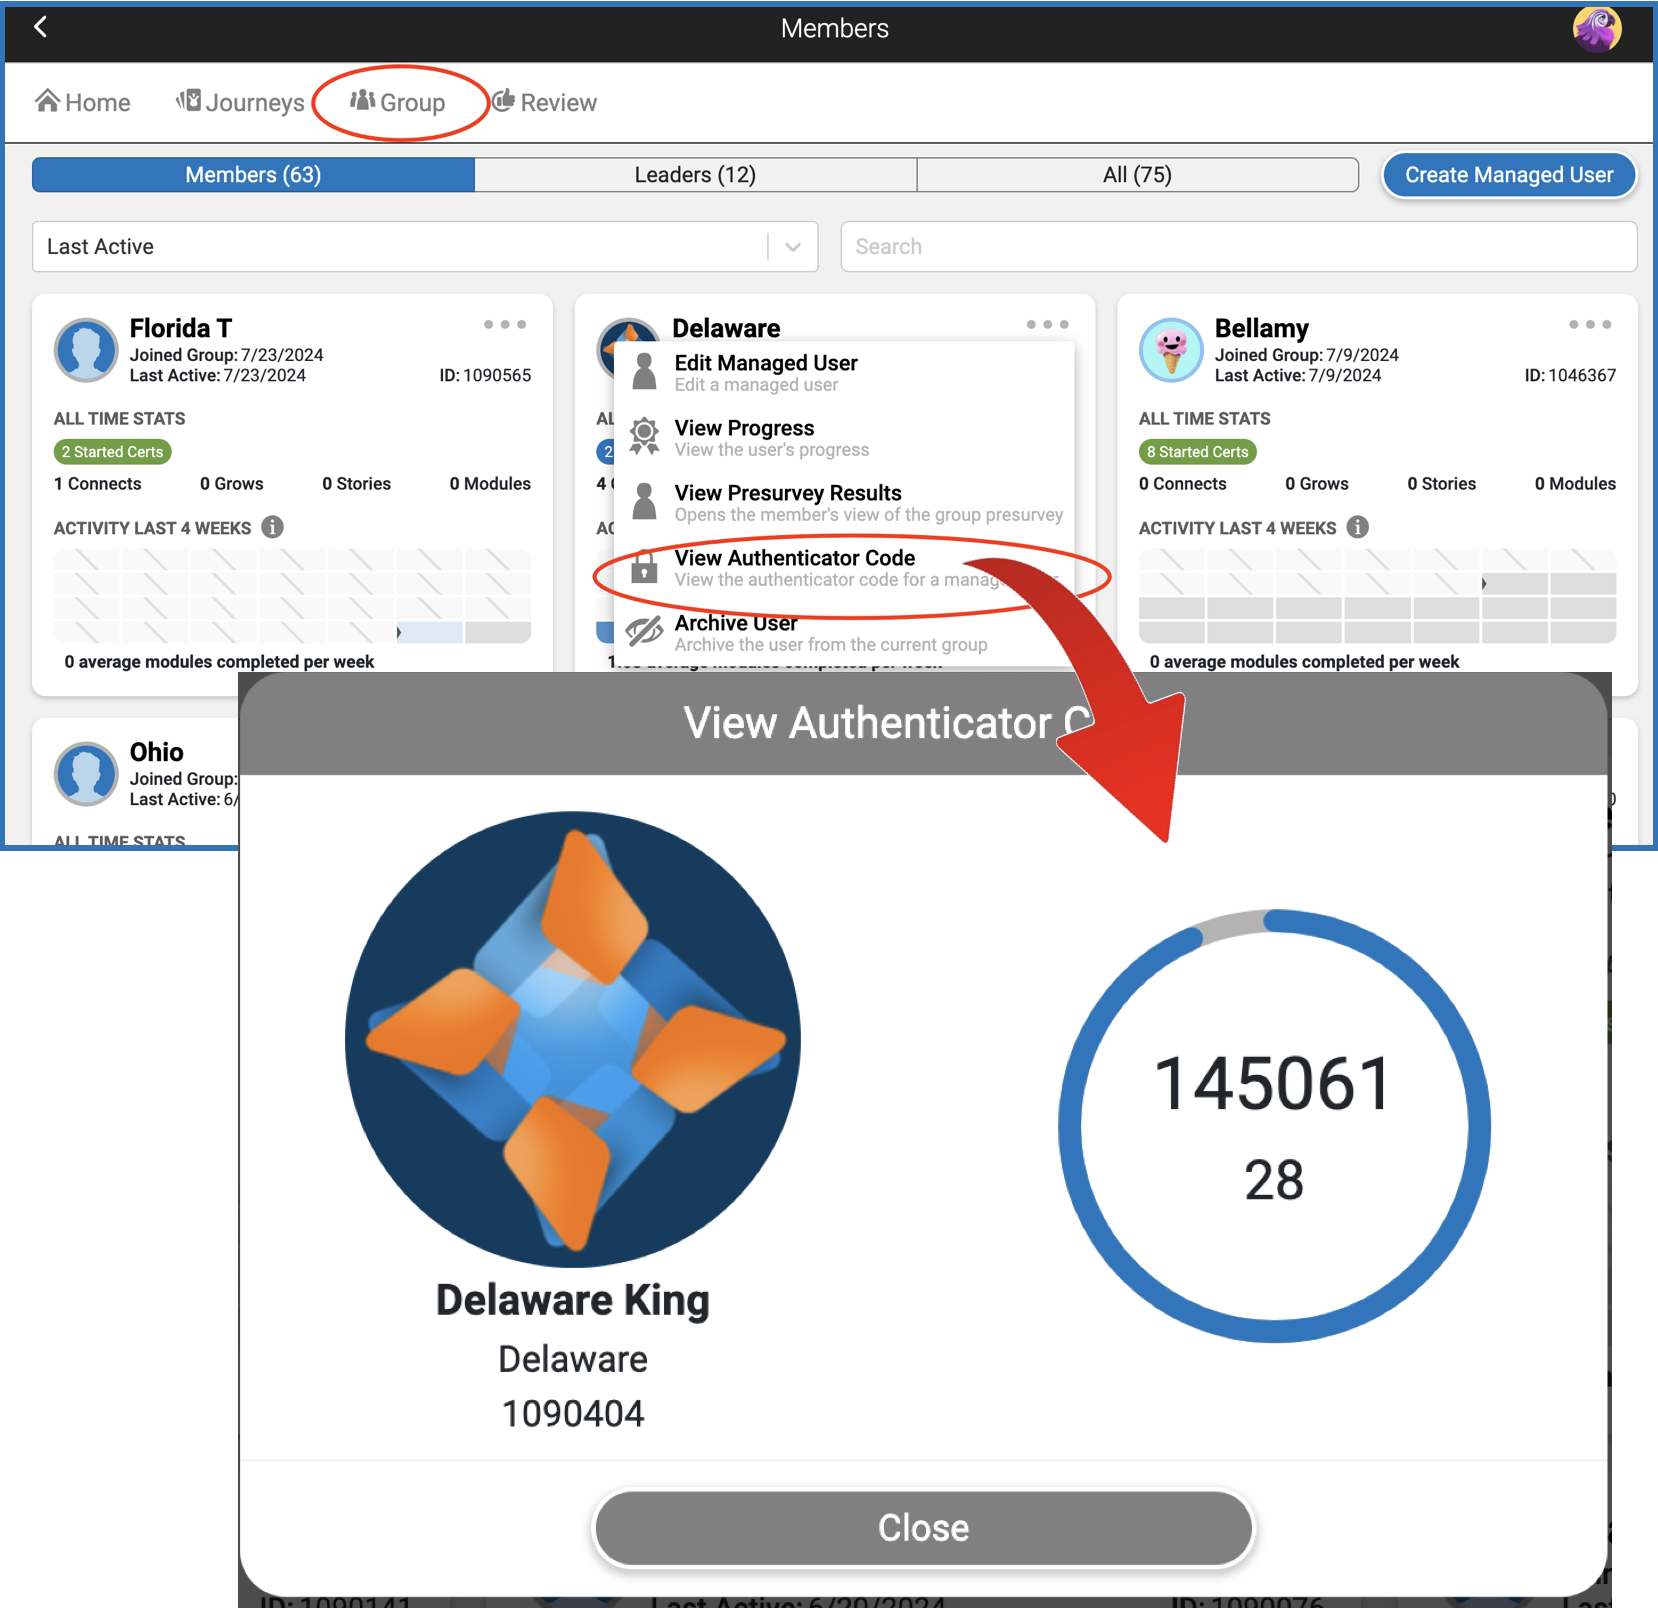This screenshot has width=1658, height=1608.
Task: Open the Journeys navigation item
Action: (241, 103)
